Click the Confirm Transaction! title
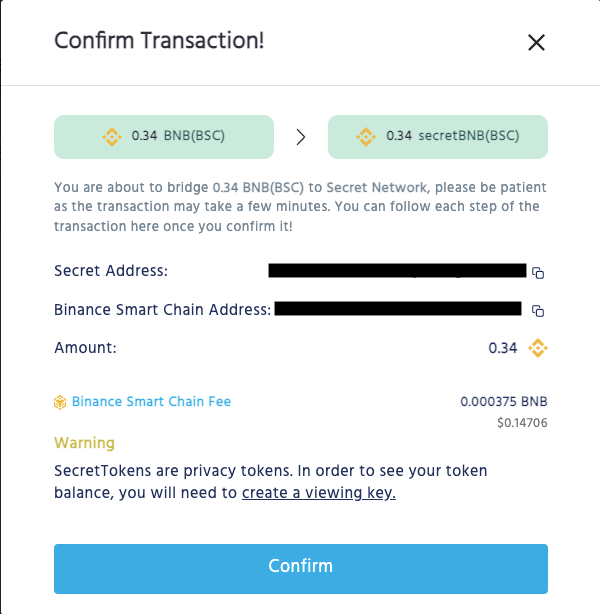The image size is (600, 614). tap(159, 41)
